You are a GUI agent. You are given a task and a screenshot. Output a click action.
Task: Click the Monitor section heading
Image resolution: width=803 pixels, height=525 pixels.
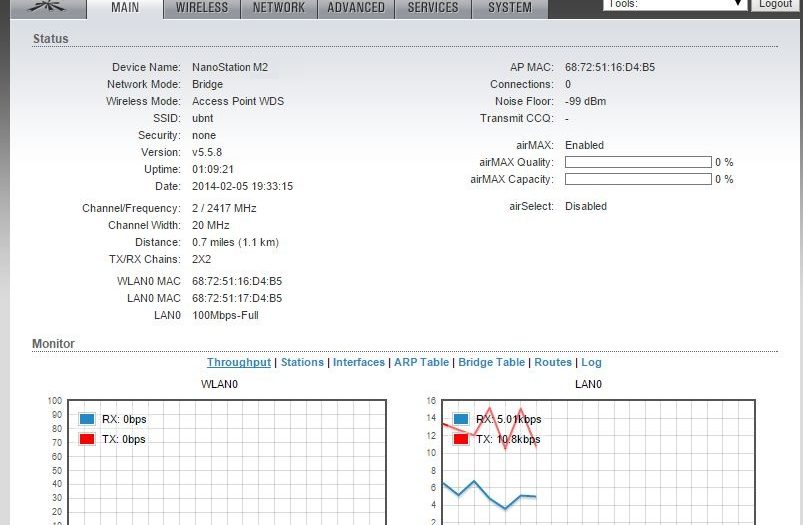coord(53,344)
